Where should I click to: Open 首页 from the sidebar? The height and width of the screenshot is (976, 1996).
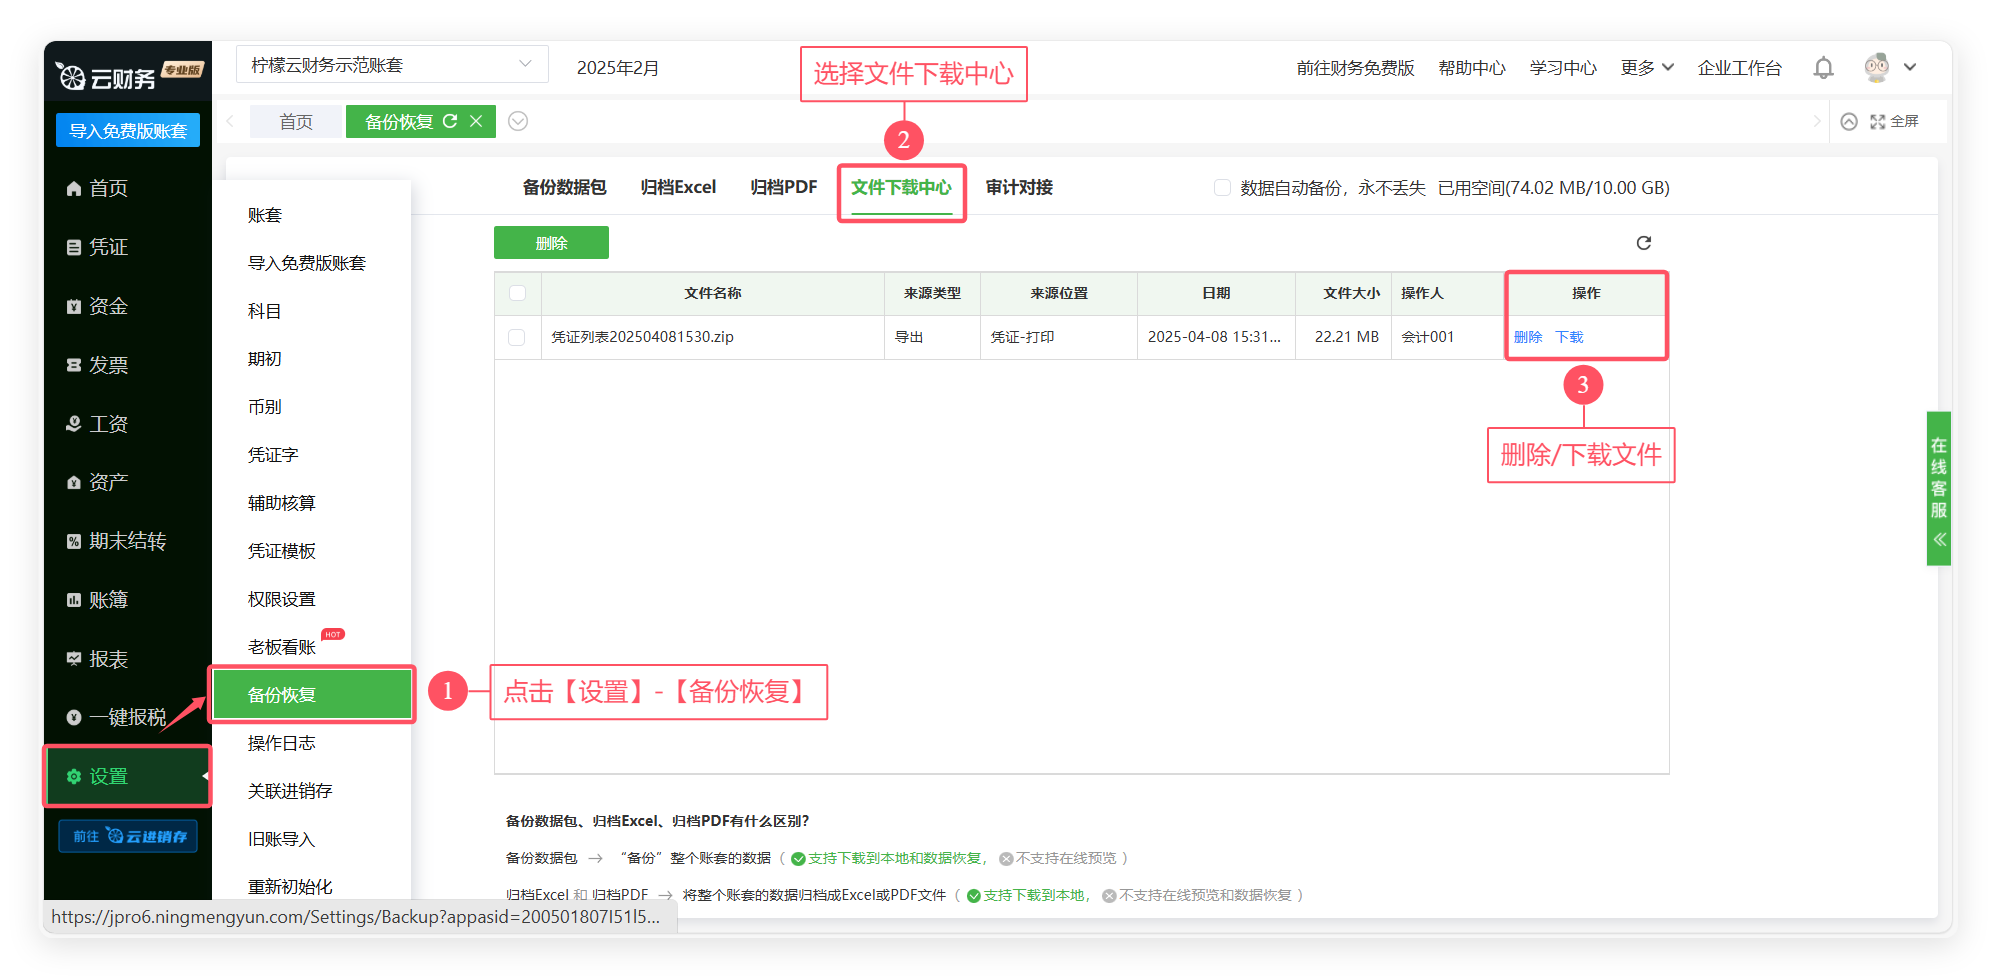(108, 189)
